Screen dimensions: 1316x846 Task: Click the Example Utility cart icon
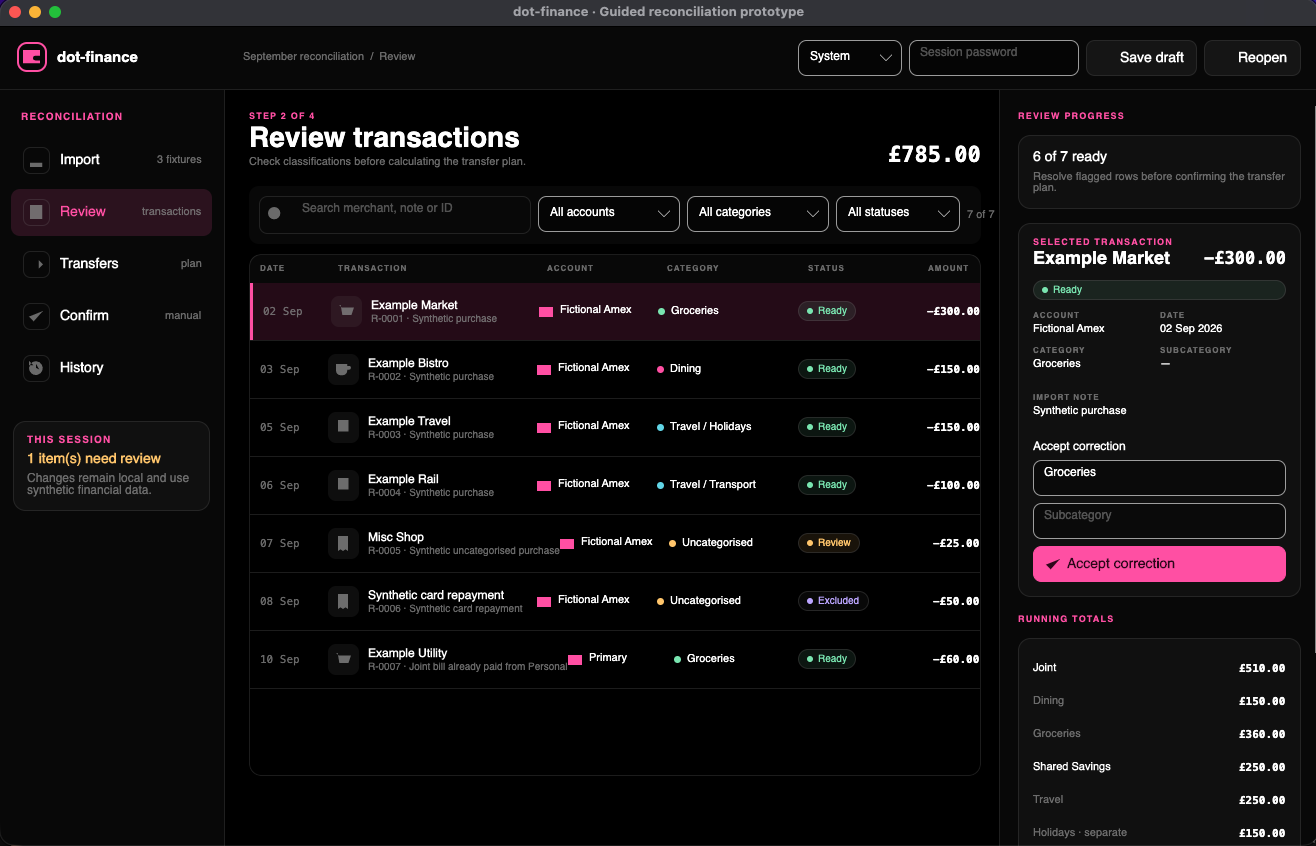tap(343, 659)
